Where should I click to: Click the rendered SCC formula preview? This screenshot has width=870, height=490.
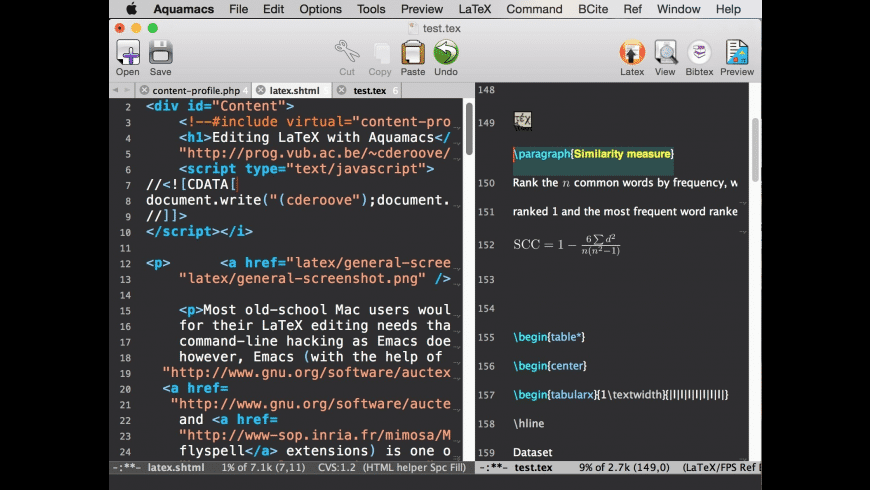pos(566,245)
